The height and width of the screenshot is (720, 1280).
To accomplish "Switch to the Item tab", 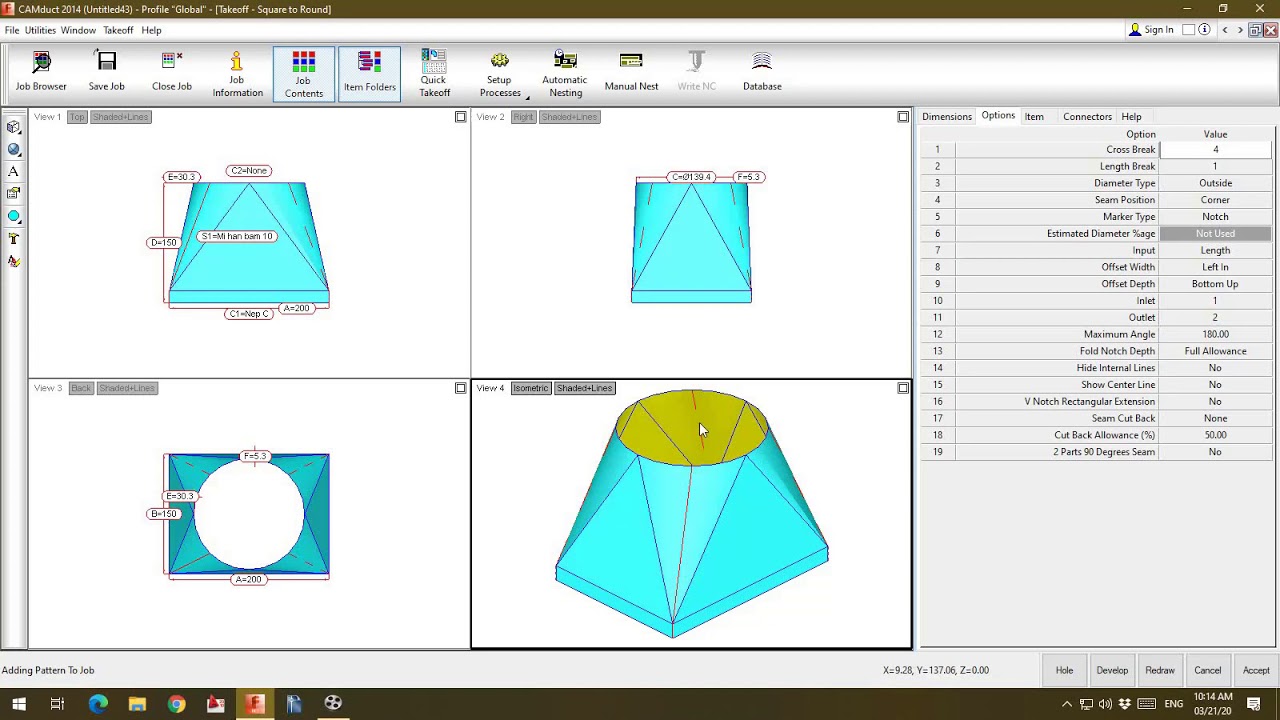I will click(1034, 117).
